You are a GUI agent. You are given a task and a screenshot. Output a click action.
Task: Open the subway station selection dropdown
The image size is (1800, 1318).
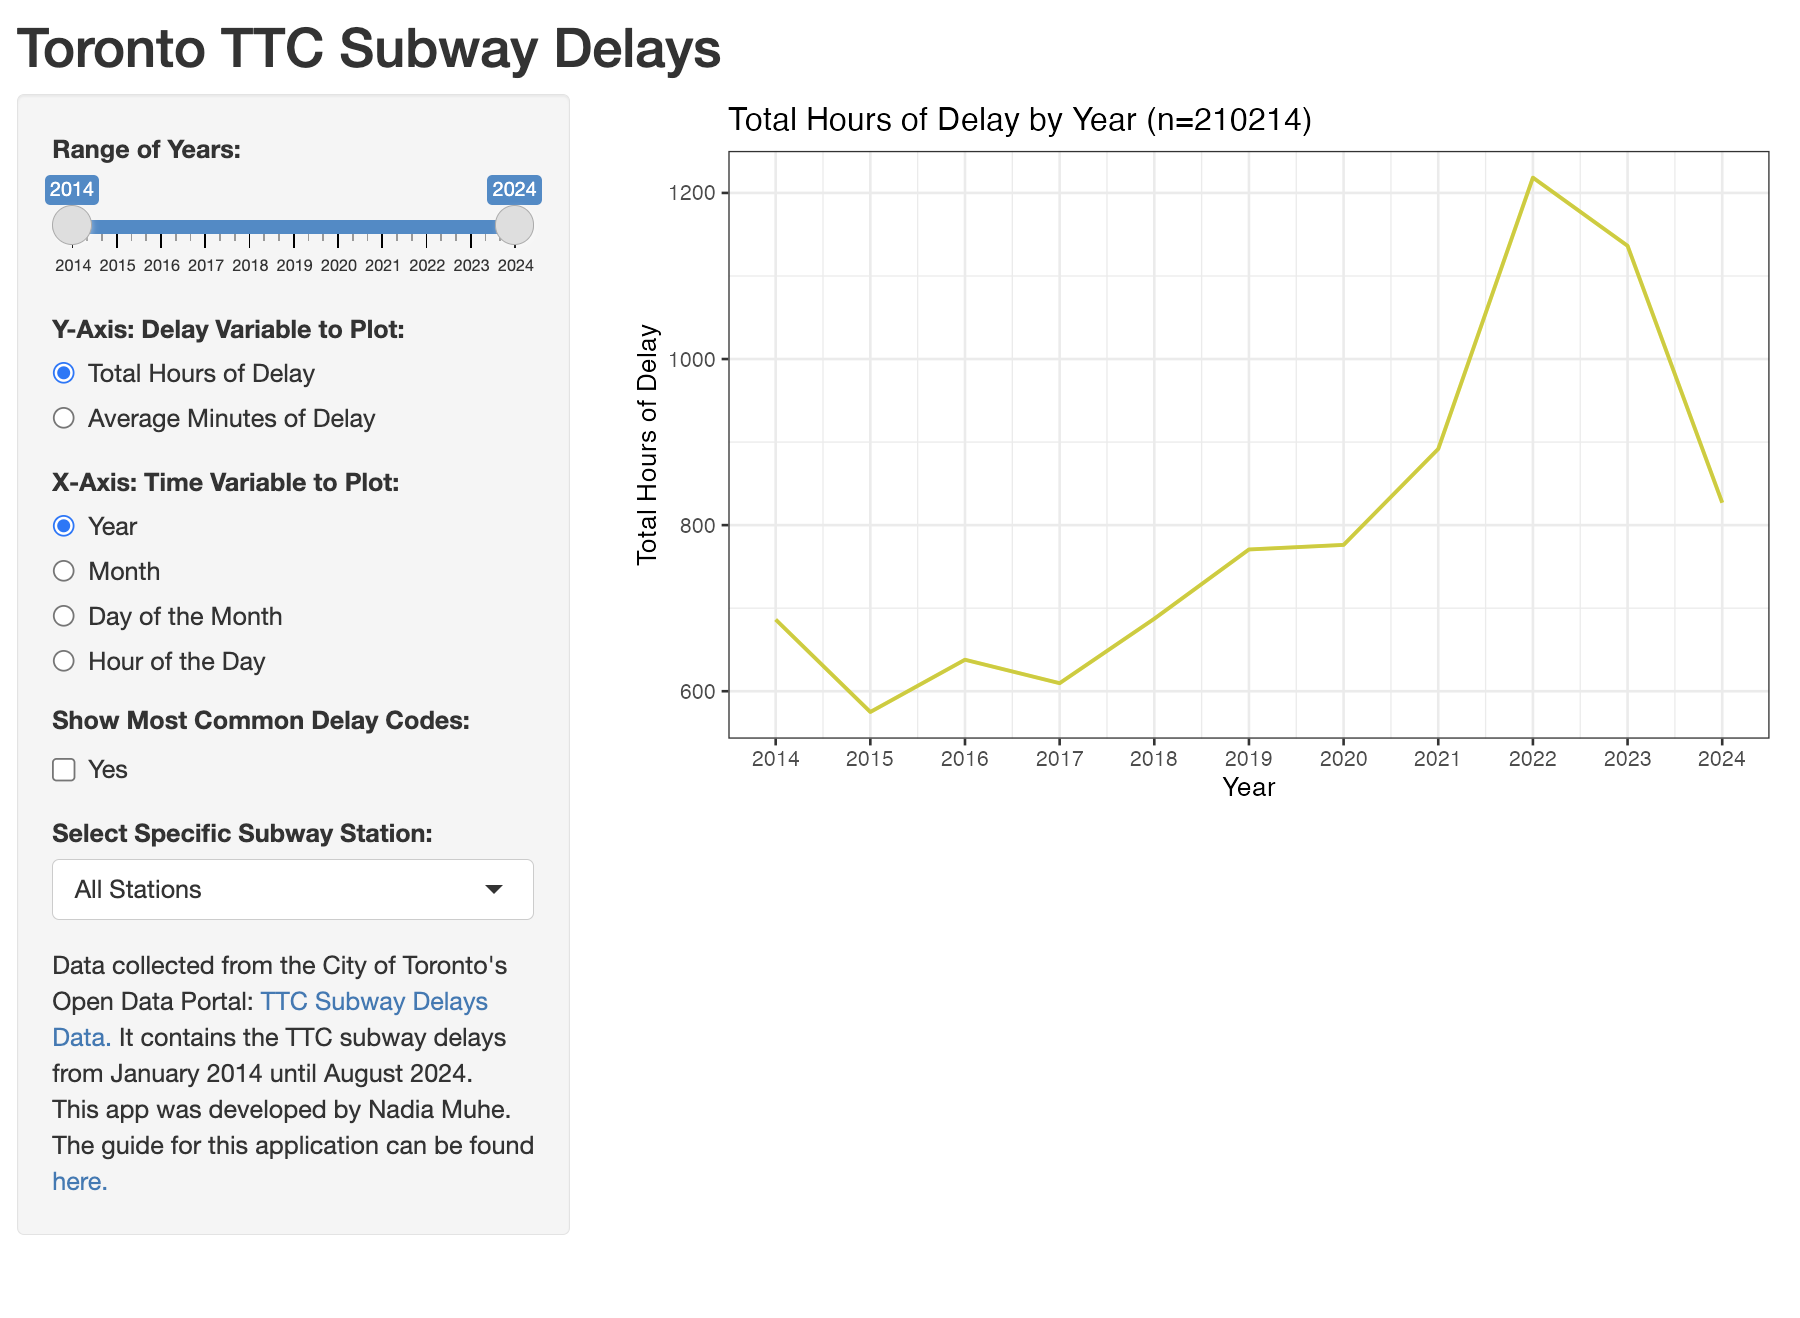pyautogui.click(x=291, y=889)
